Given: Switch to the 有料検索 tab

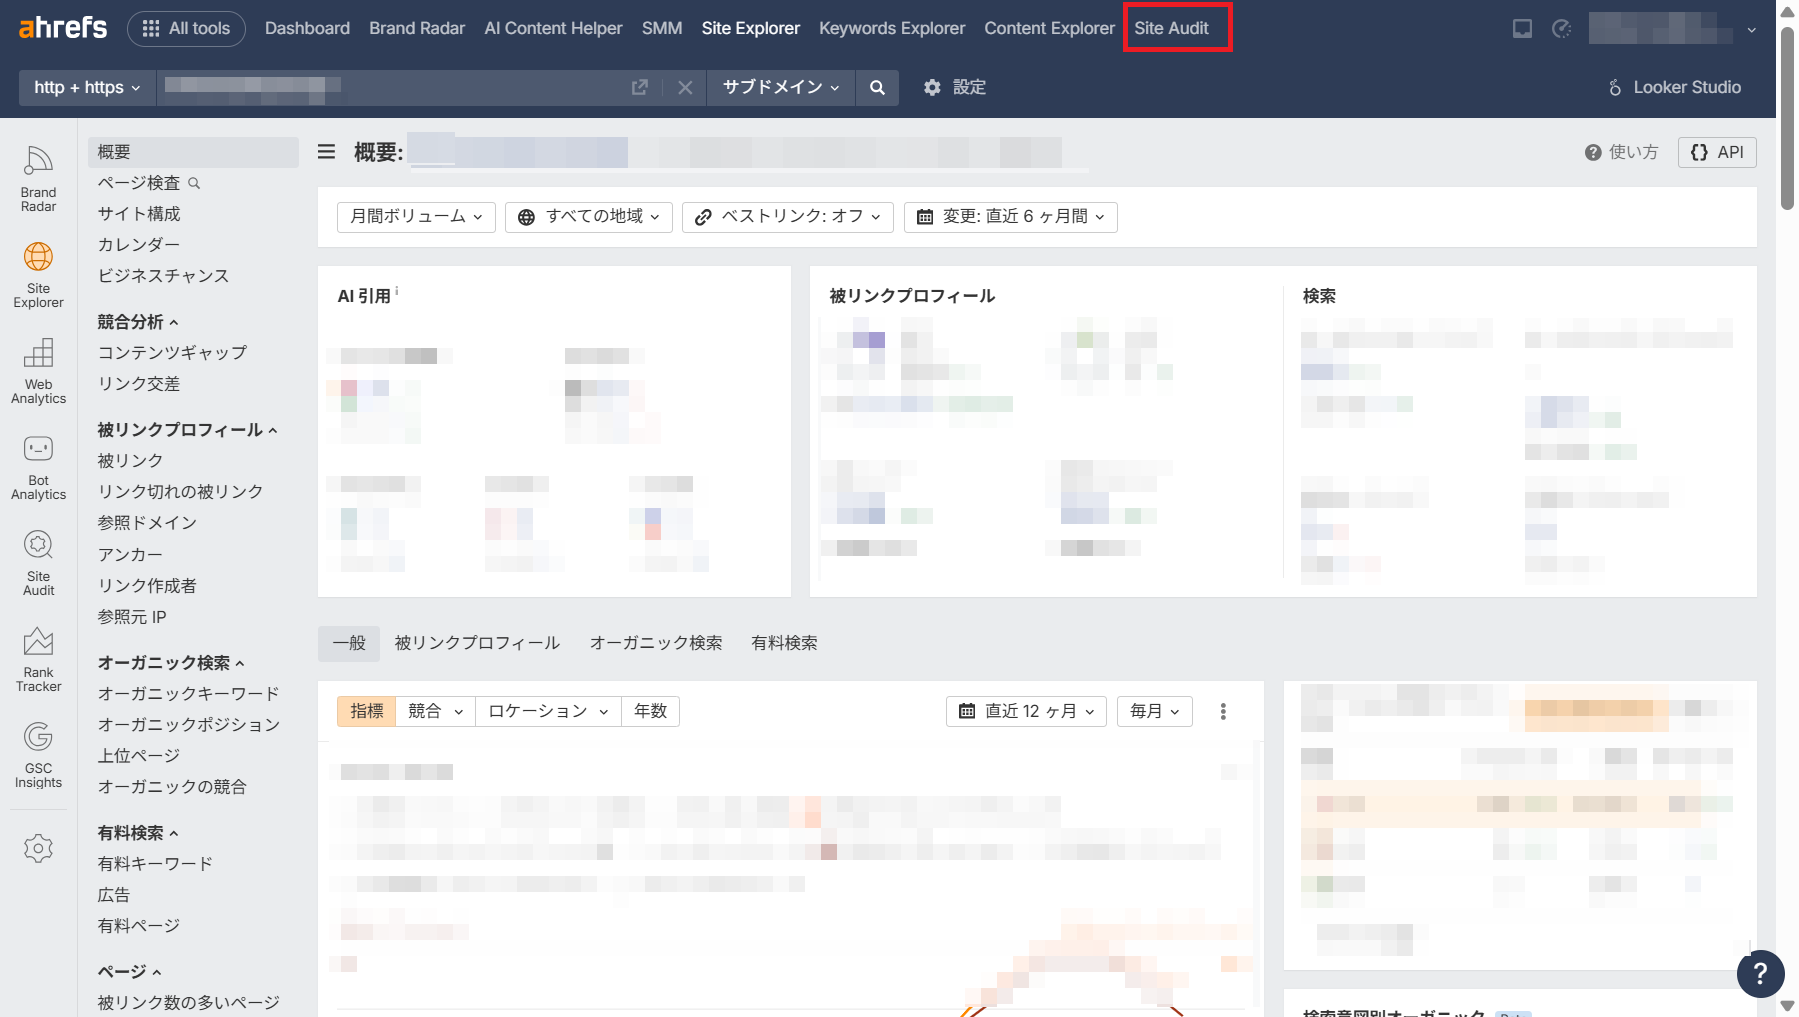Looking at the screenshot, I should click(x=783, y=643).
